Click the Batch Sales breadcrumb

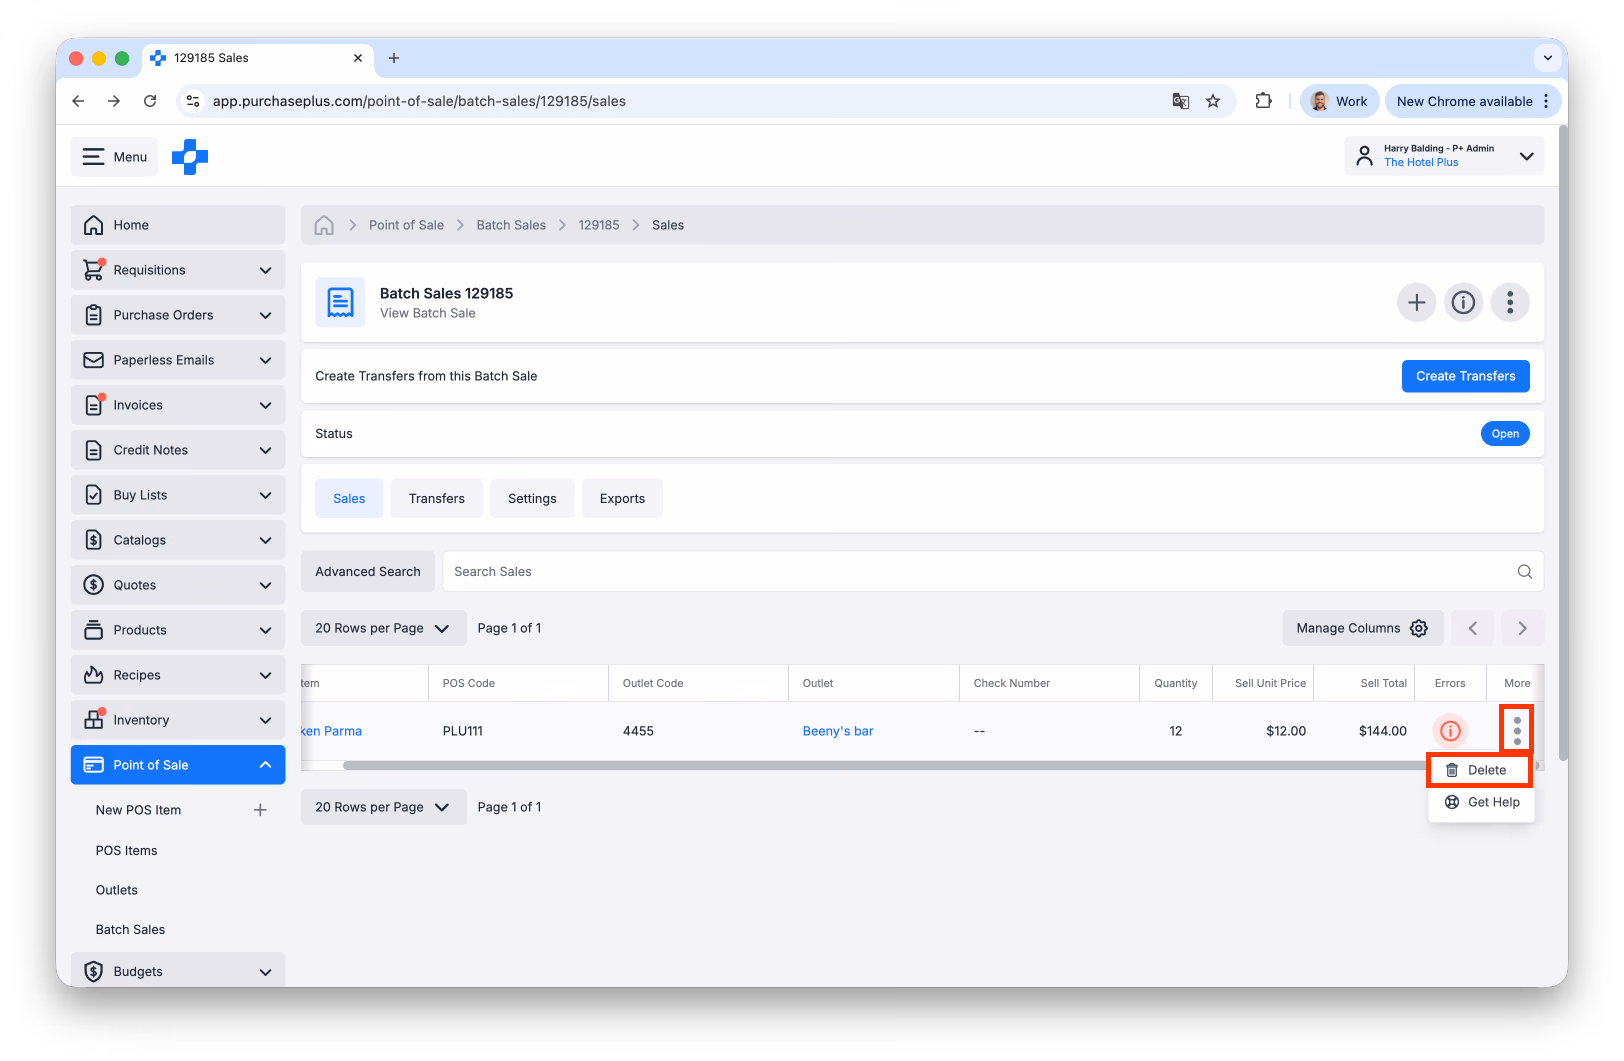pos(511,225)
